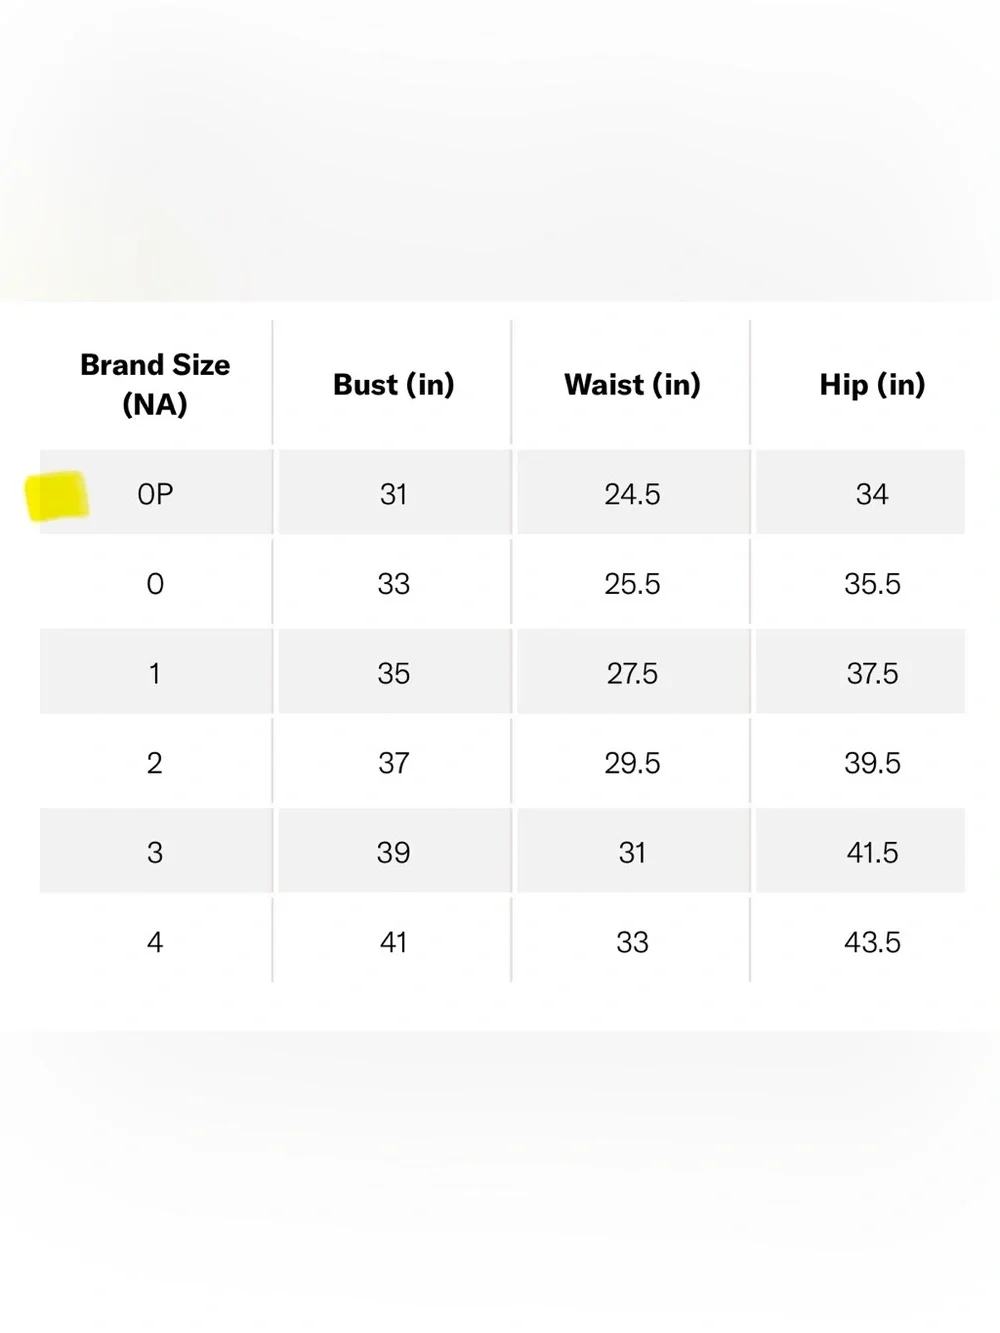Click the waist value 24.5 cell
Image resolution: width=1000 pixels, height=1333 pixels.
[632, 494]
